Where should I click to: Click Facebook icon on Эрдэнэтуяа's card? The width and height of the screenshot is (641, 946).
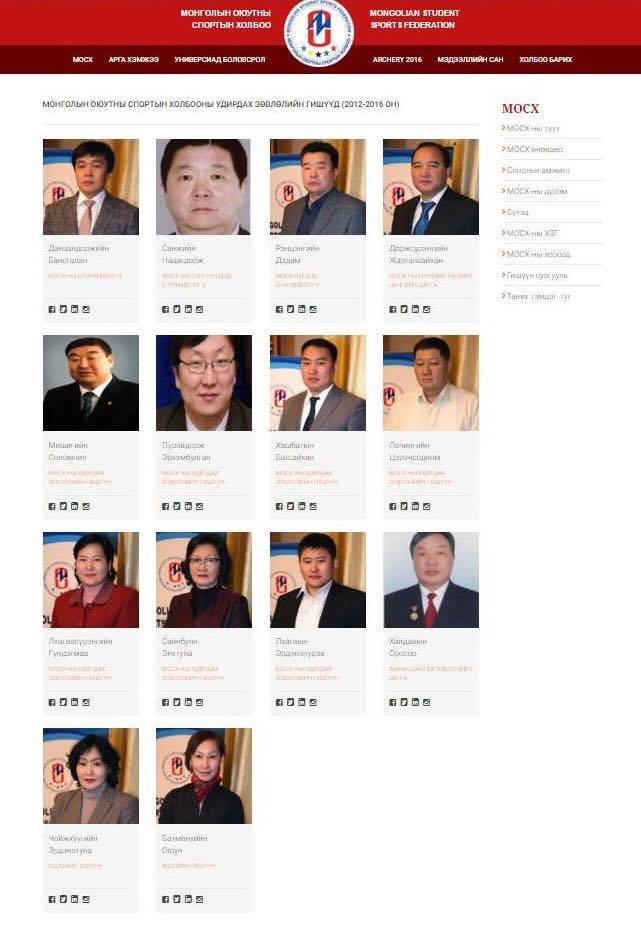point(52,899)
